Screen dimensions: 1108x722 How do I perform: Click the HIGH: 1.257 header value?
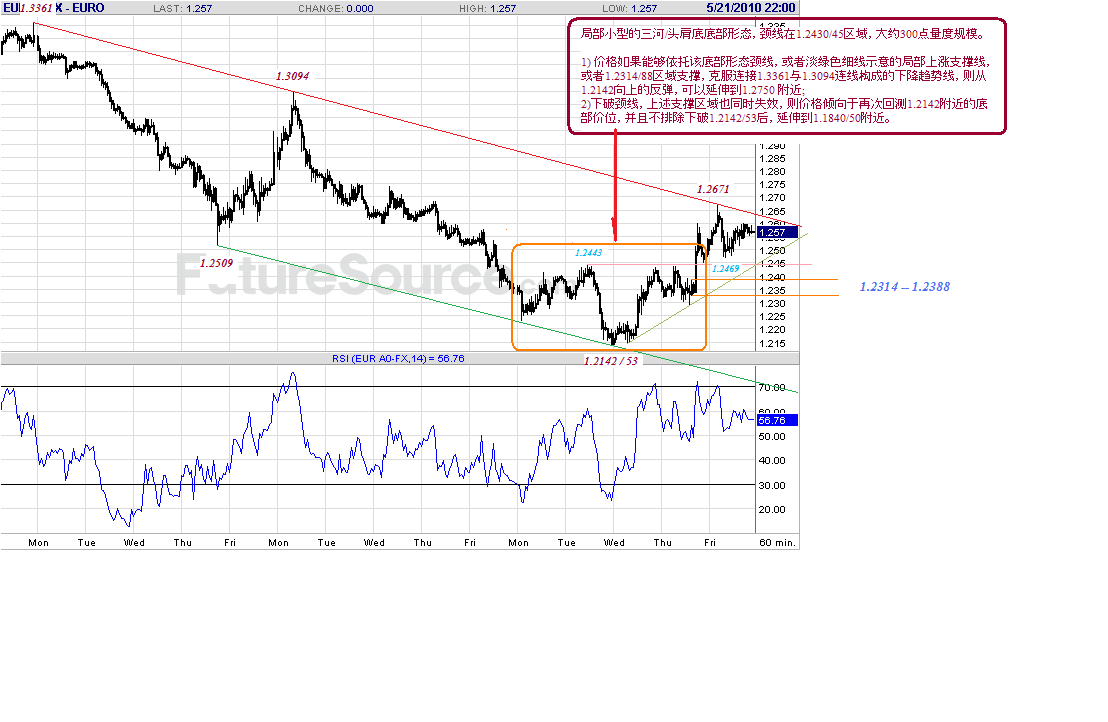point(488,8)
